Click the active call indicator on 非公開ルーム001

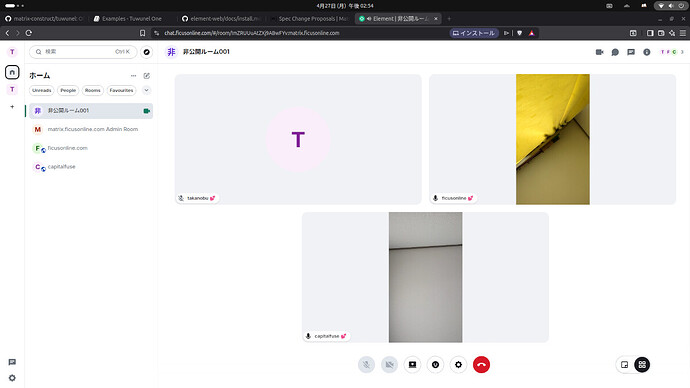click(147, 111)
